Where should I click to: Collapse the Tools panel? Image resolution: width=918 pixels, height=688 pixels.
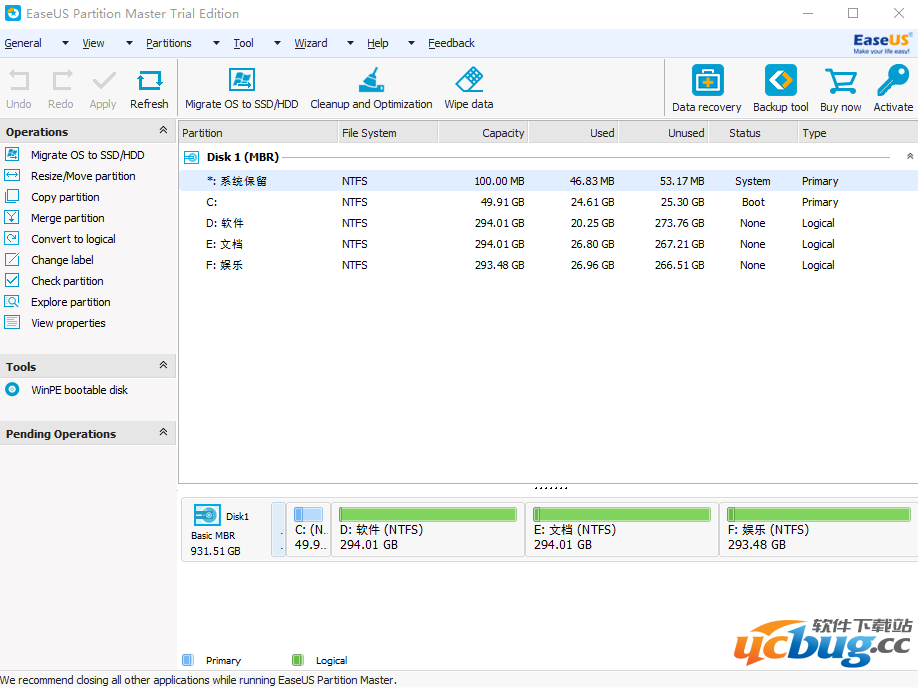click(163, 365)
